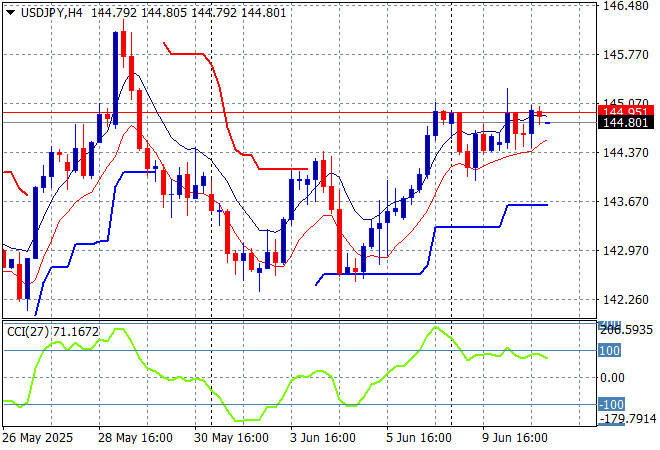Click the red 144.951 price level tag

[626, 111]
